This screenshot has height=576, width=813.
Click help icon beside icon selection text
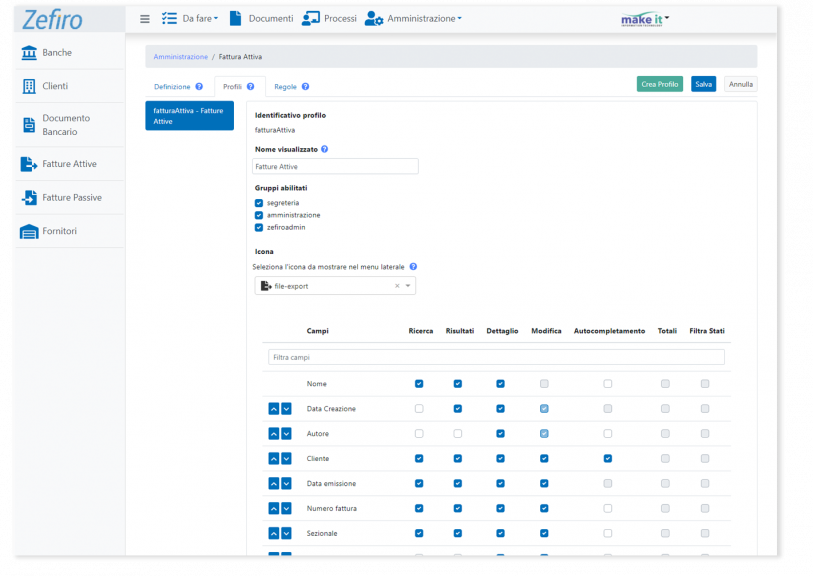[413, 266]
